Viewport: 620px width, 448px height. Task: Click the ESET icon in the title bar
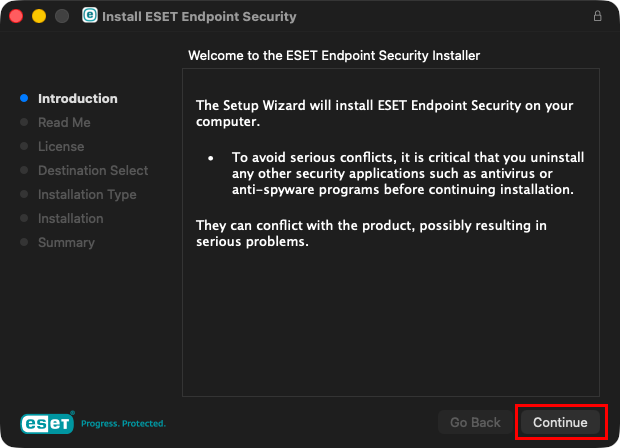tap(90, 16)
